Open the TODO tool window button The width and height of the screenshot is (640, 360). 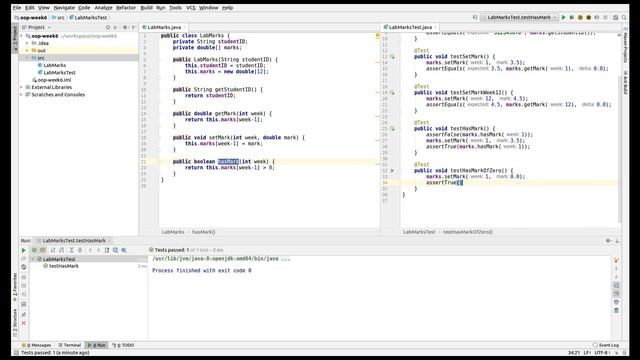(123, 345)
